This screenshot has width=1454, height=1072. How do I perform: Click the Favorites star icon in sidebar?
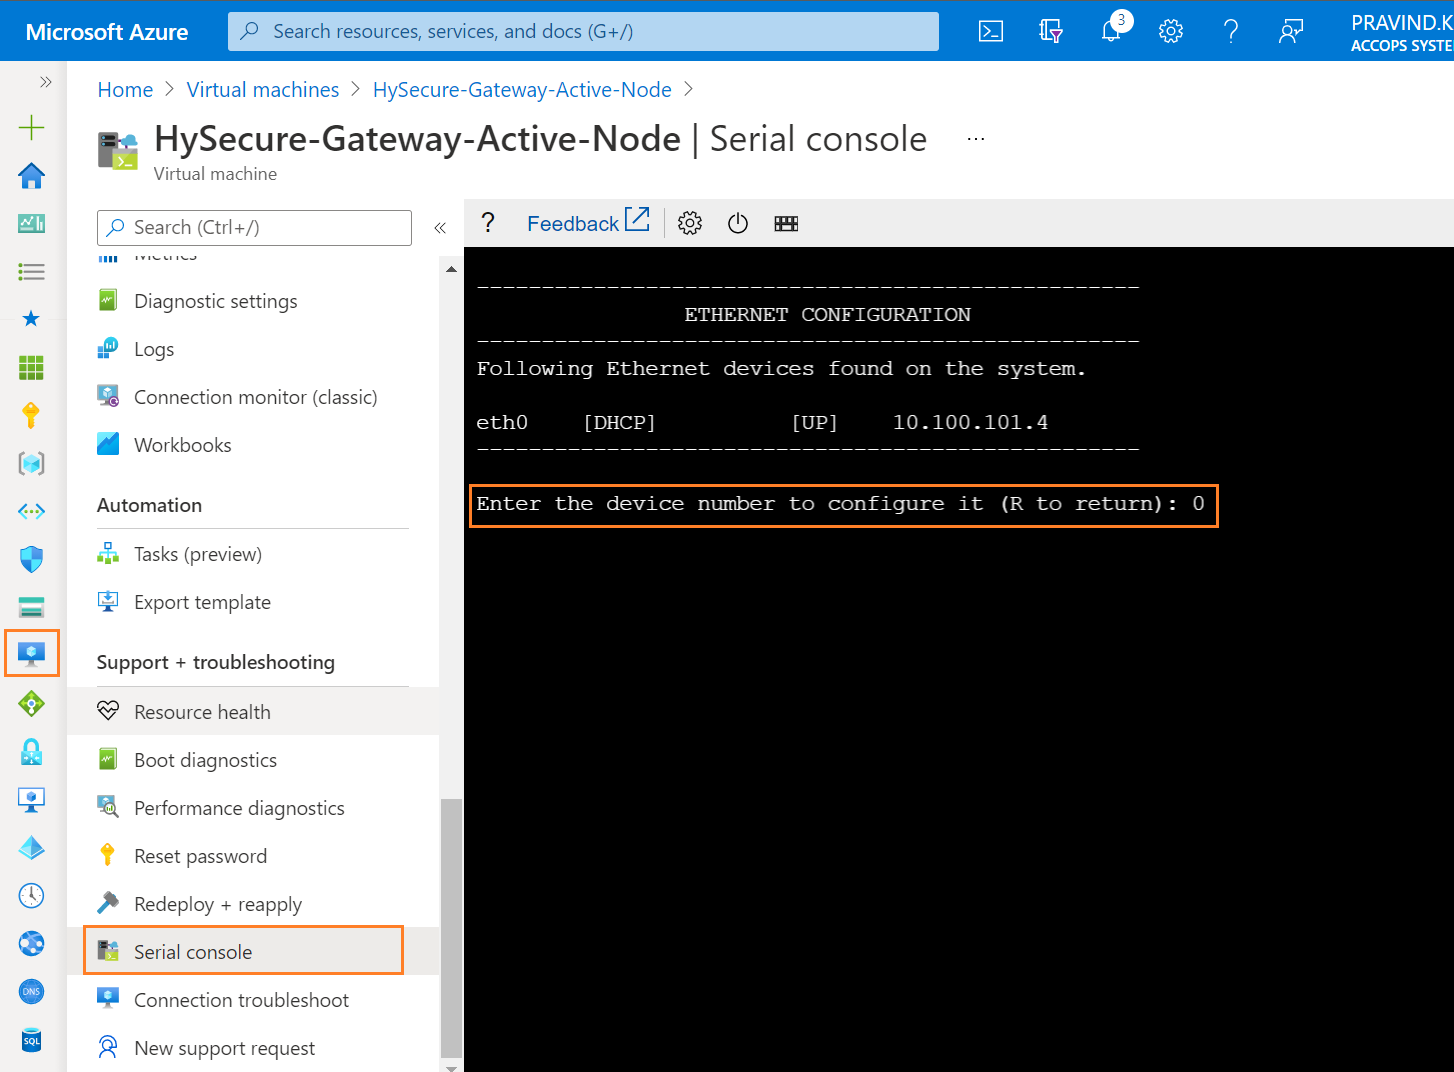coord(32,319)
